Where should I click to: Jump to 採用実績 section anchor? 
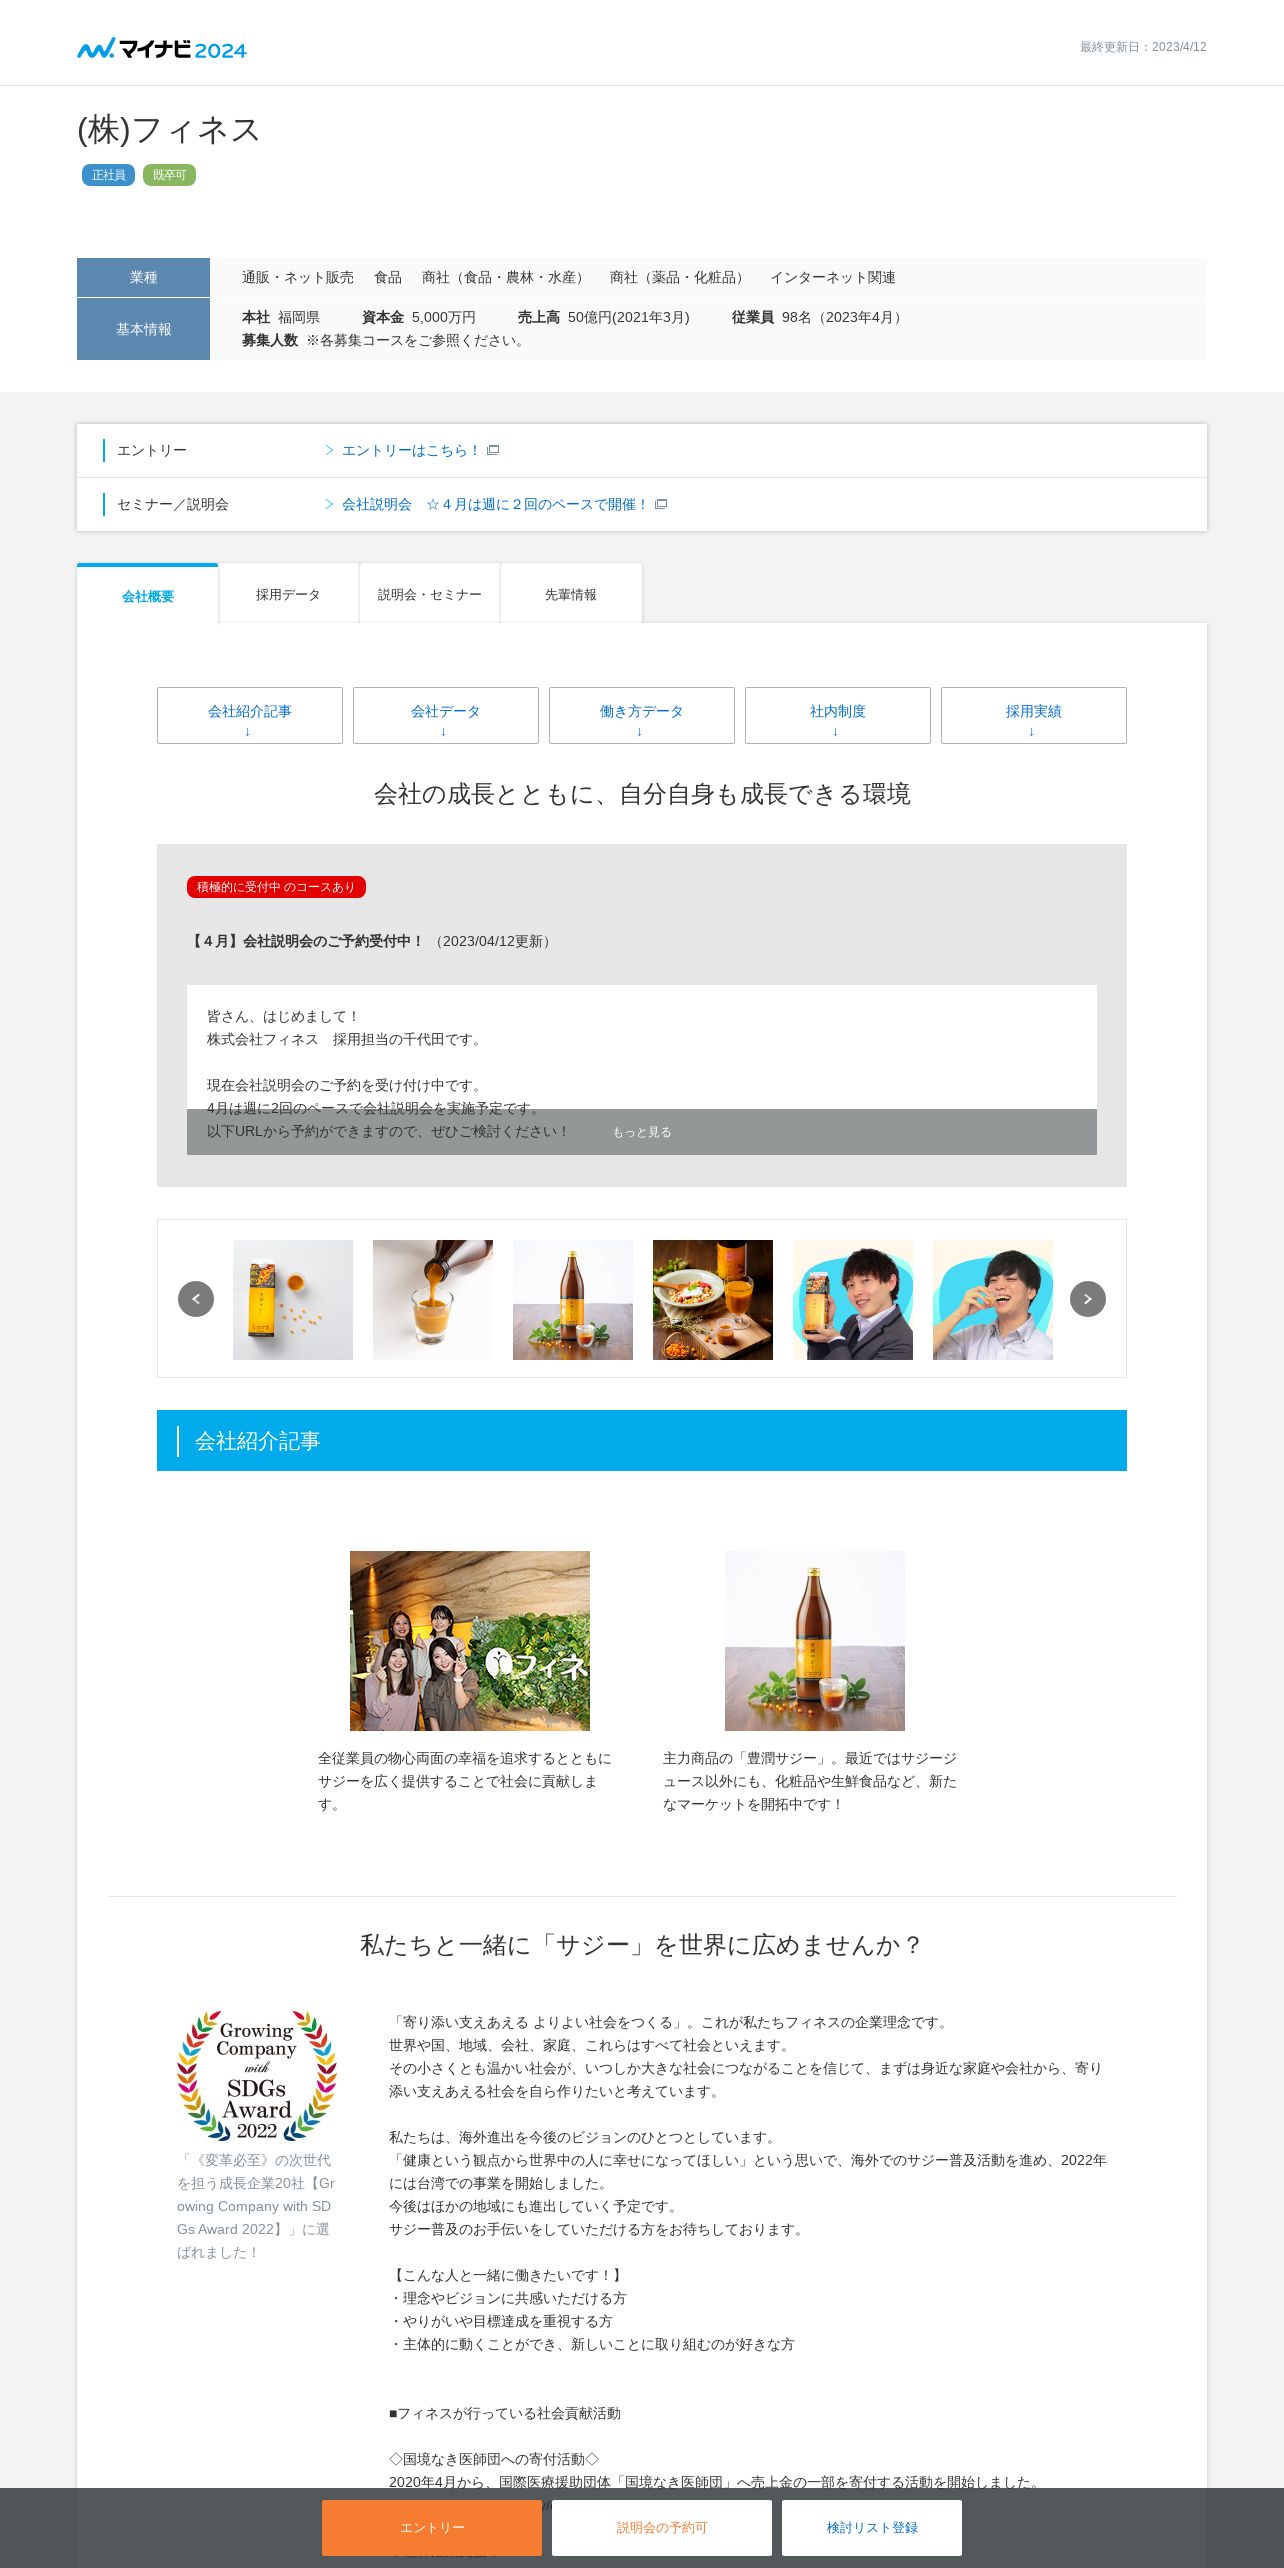point(1034,715)
